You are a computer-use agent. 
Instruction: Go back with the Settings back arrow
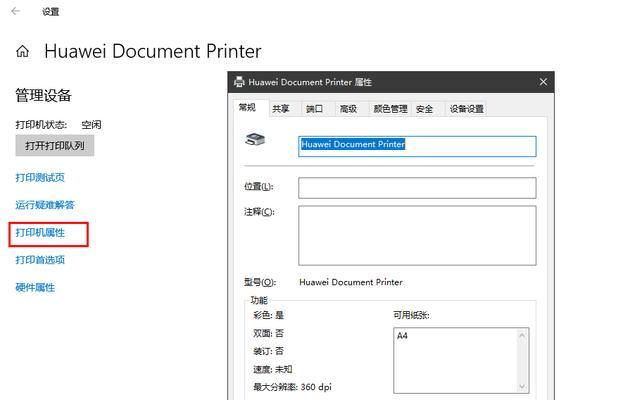[x=16, y=11]
